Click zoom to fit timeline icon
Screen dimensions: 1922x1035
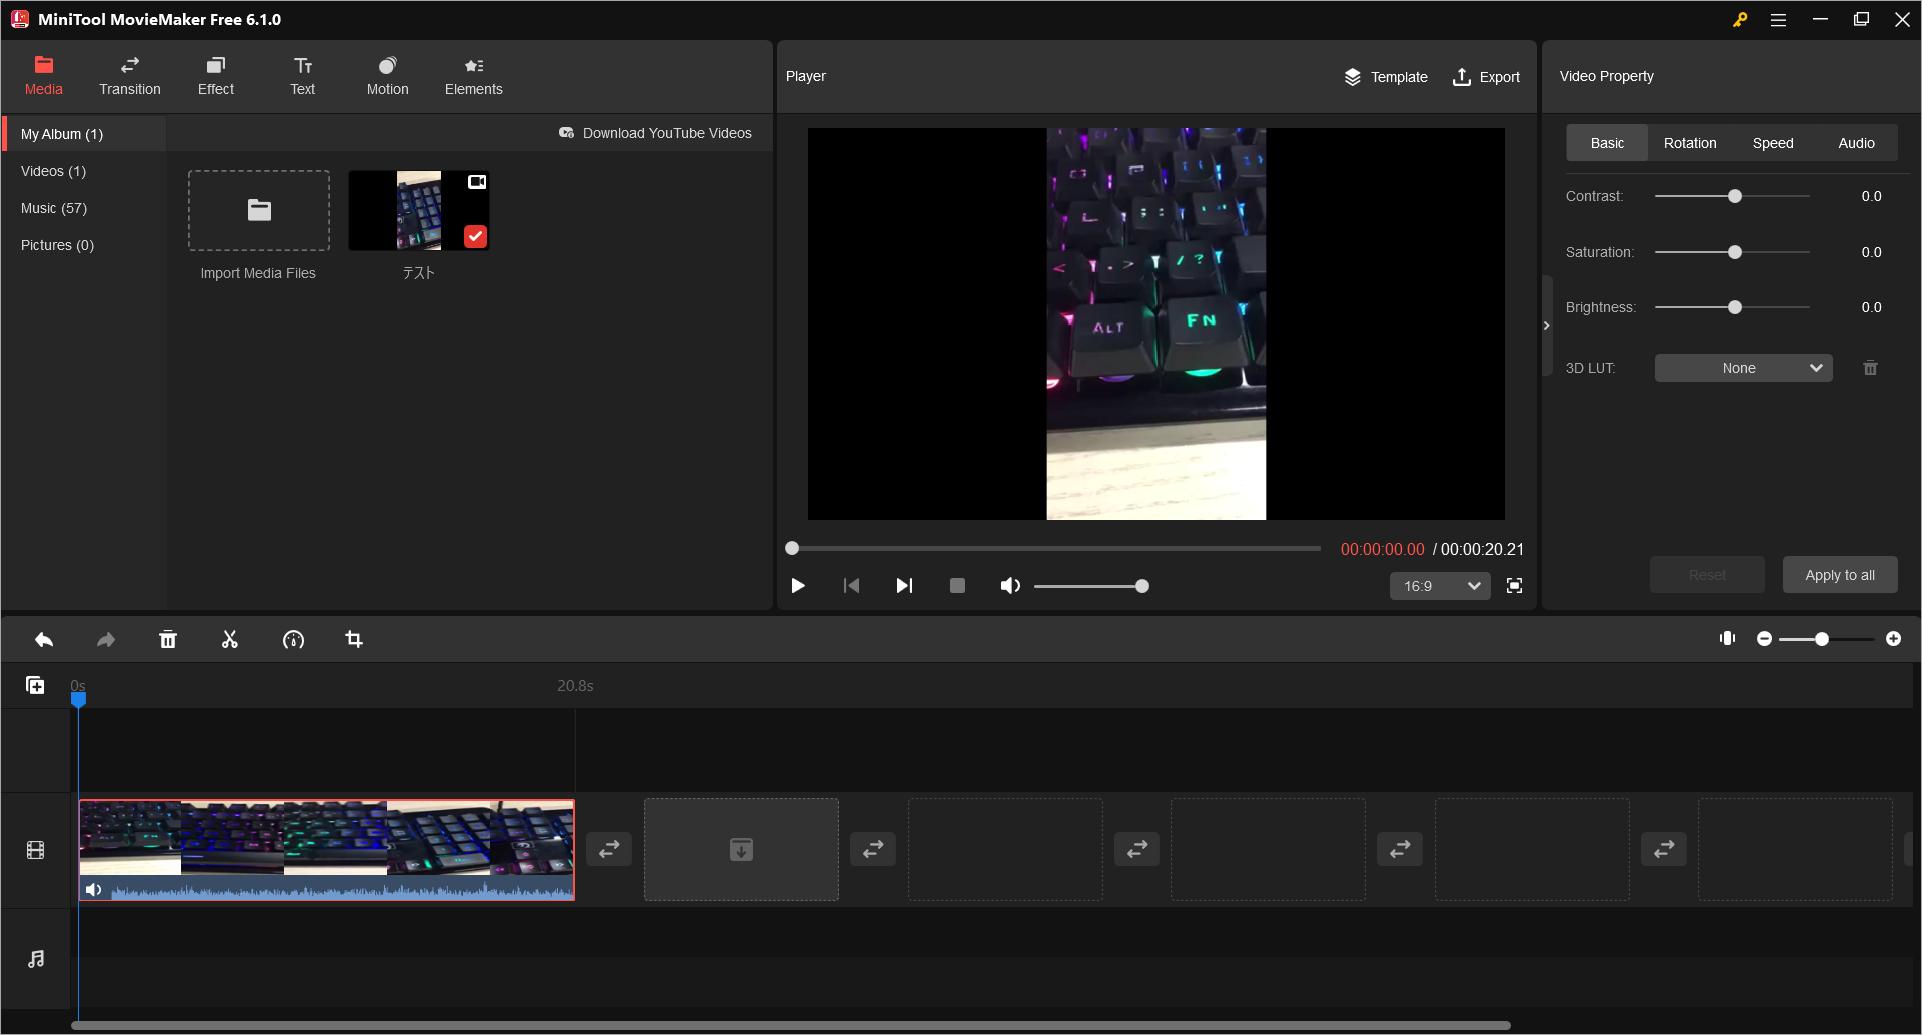click(1727, 638)
